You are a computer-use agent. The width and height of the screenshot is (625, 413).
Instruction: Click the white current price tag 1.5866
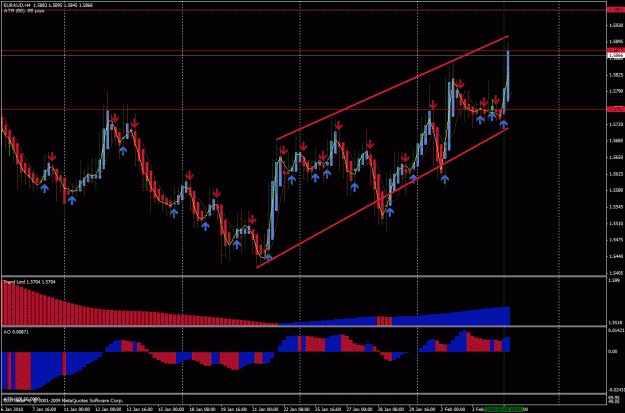tap(616, 55)
